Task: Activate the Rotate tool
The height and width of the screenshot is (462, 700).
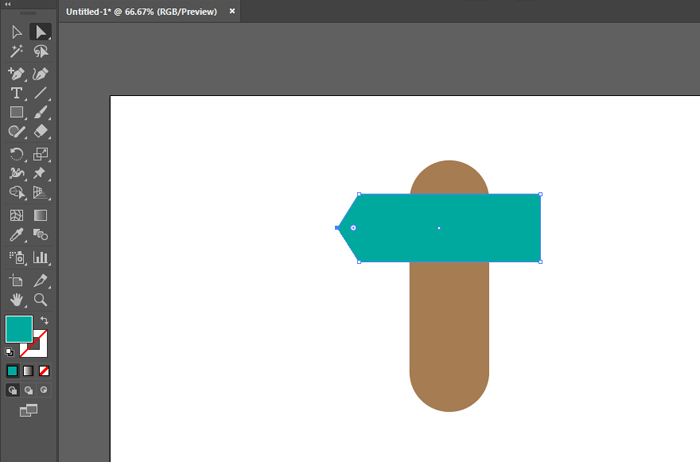Action: coord(17,154)
